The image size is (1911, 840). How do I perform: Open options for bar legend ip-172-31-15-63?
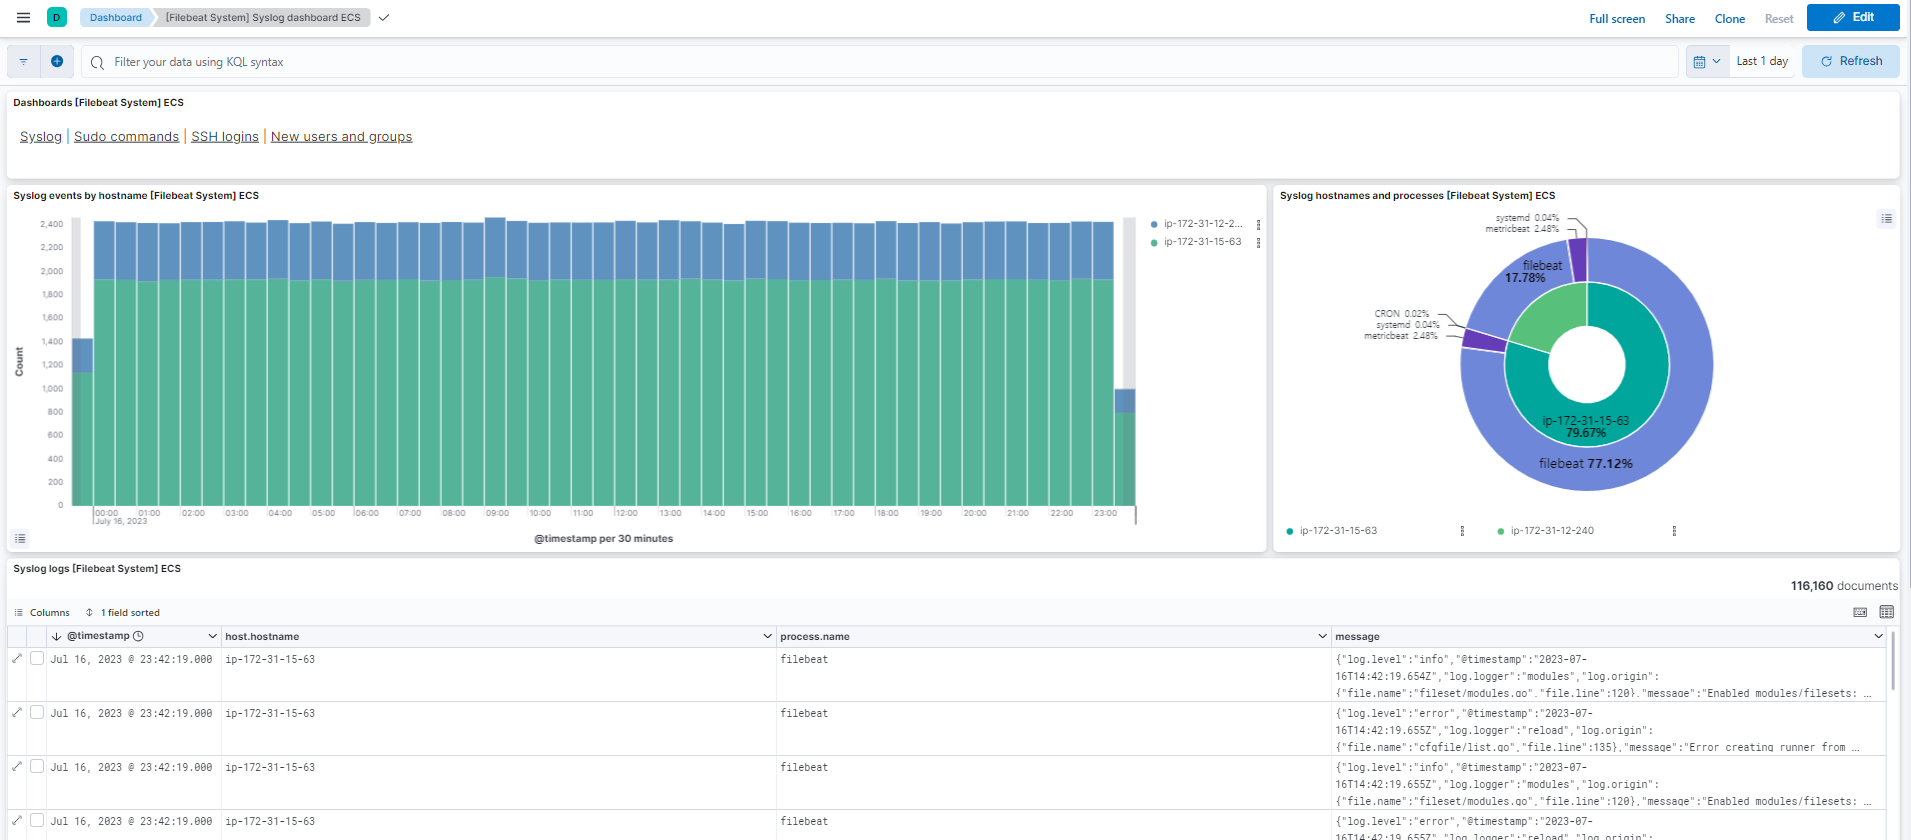(x=1258, y=242)
